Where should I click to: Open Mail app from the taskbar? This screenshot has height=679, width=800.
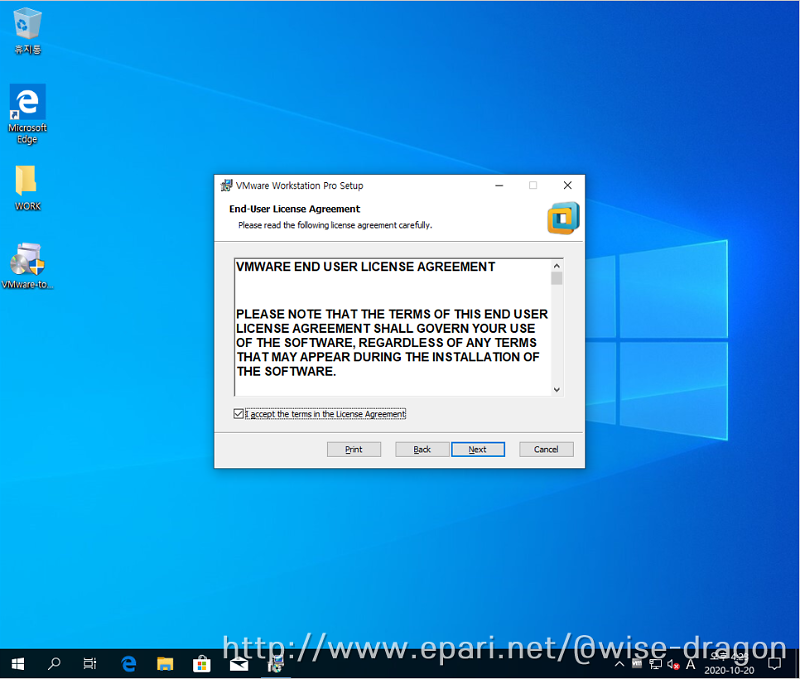[x=238, y=664]
